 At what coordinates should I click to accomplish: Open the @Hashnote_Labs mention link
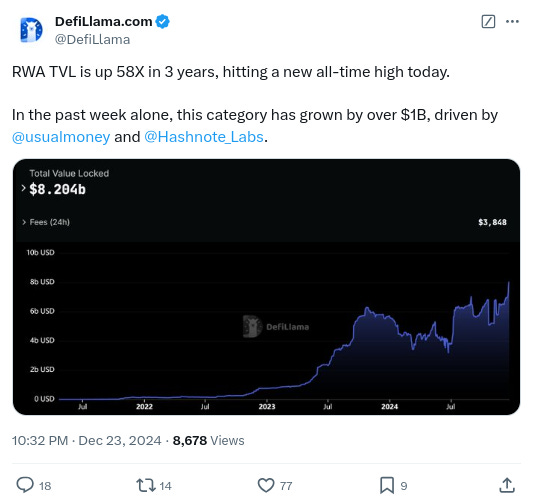click(204, 137)
